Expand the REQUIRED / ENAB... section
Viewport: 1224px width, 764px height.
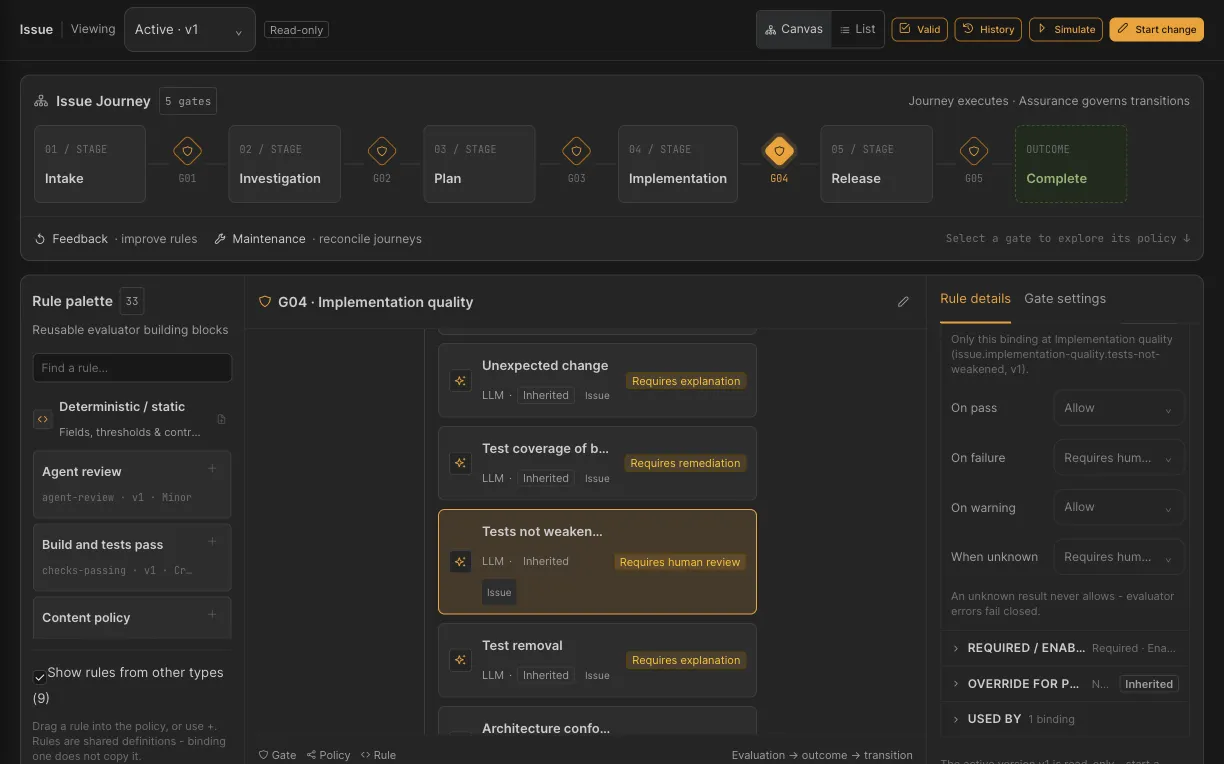click(x=1065, y=648)
